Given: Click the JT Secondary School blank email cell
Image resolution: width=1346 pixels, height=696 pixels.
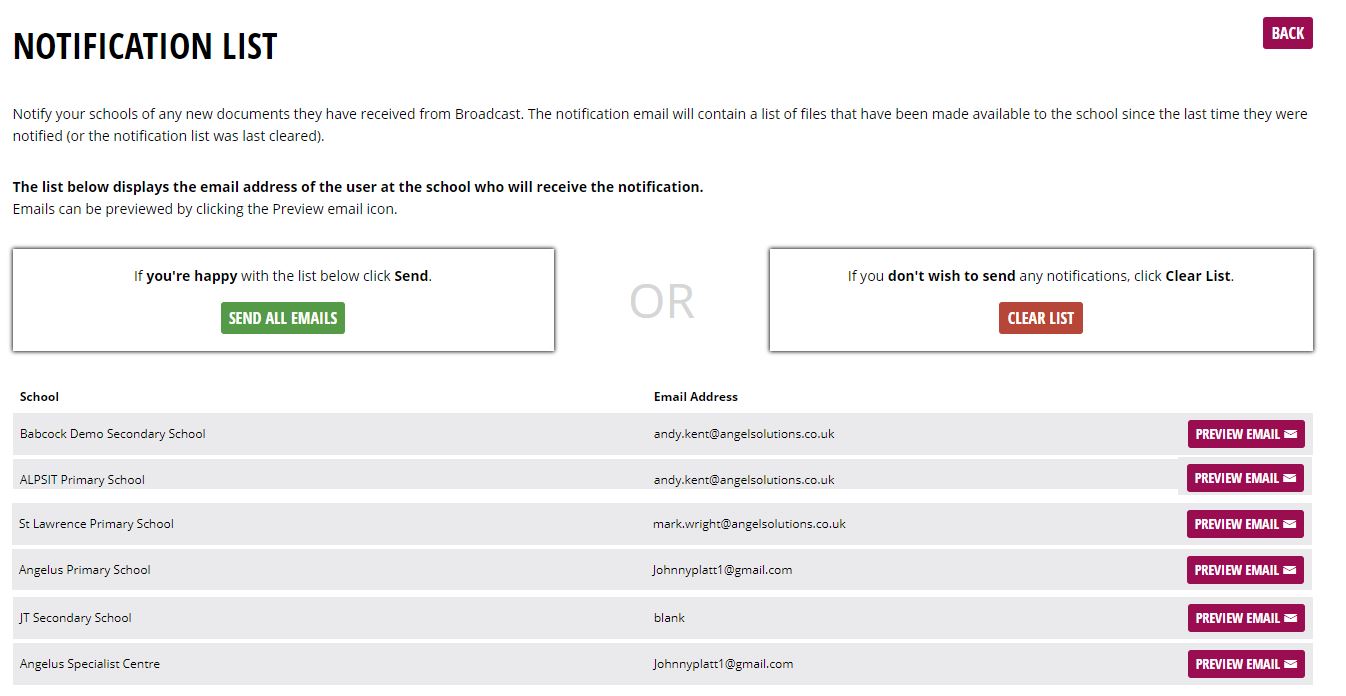Looking at the screenshot, I should point(669,618).
